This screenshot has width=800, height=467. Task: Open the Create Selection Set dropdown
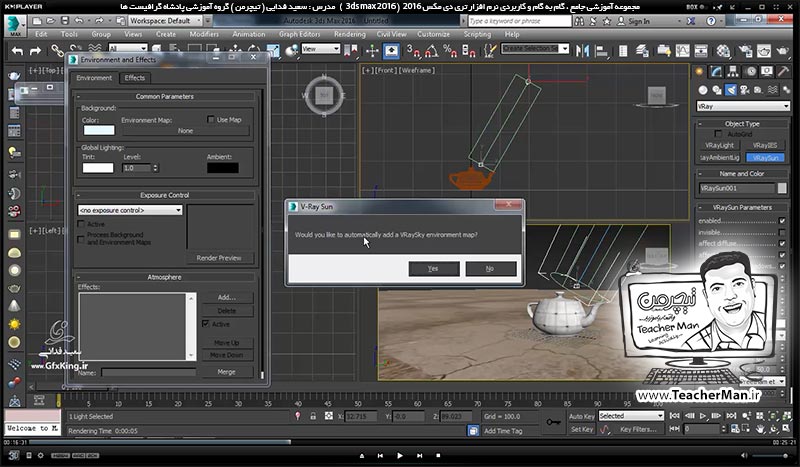[535, 48]
